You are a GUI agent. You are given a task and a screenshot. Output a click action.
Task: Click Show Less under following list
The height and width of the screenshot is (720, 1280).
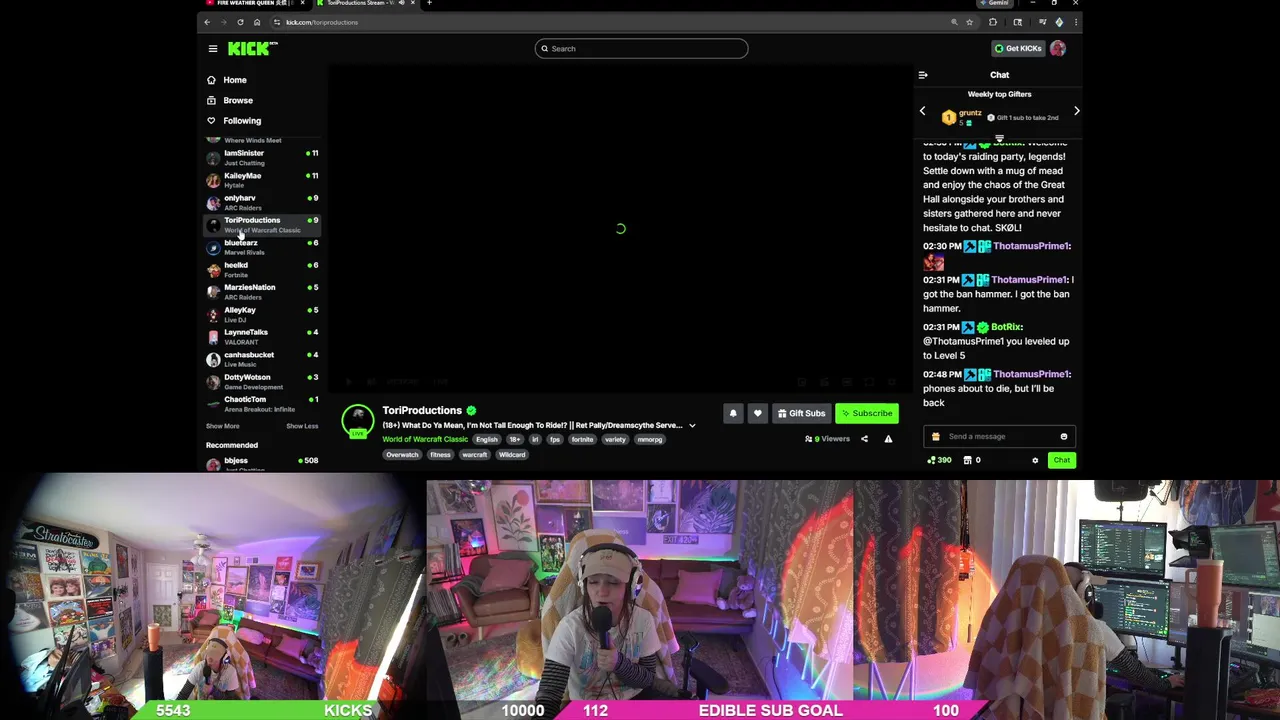302,426
